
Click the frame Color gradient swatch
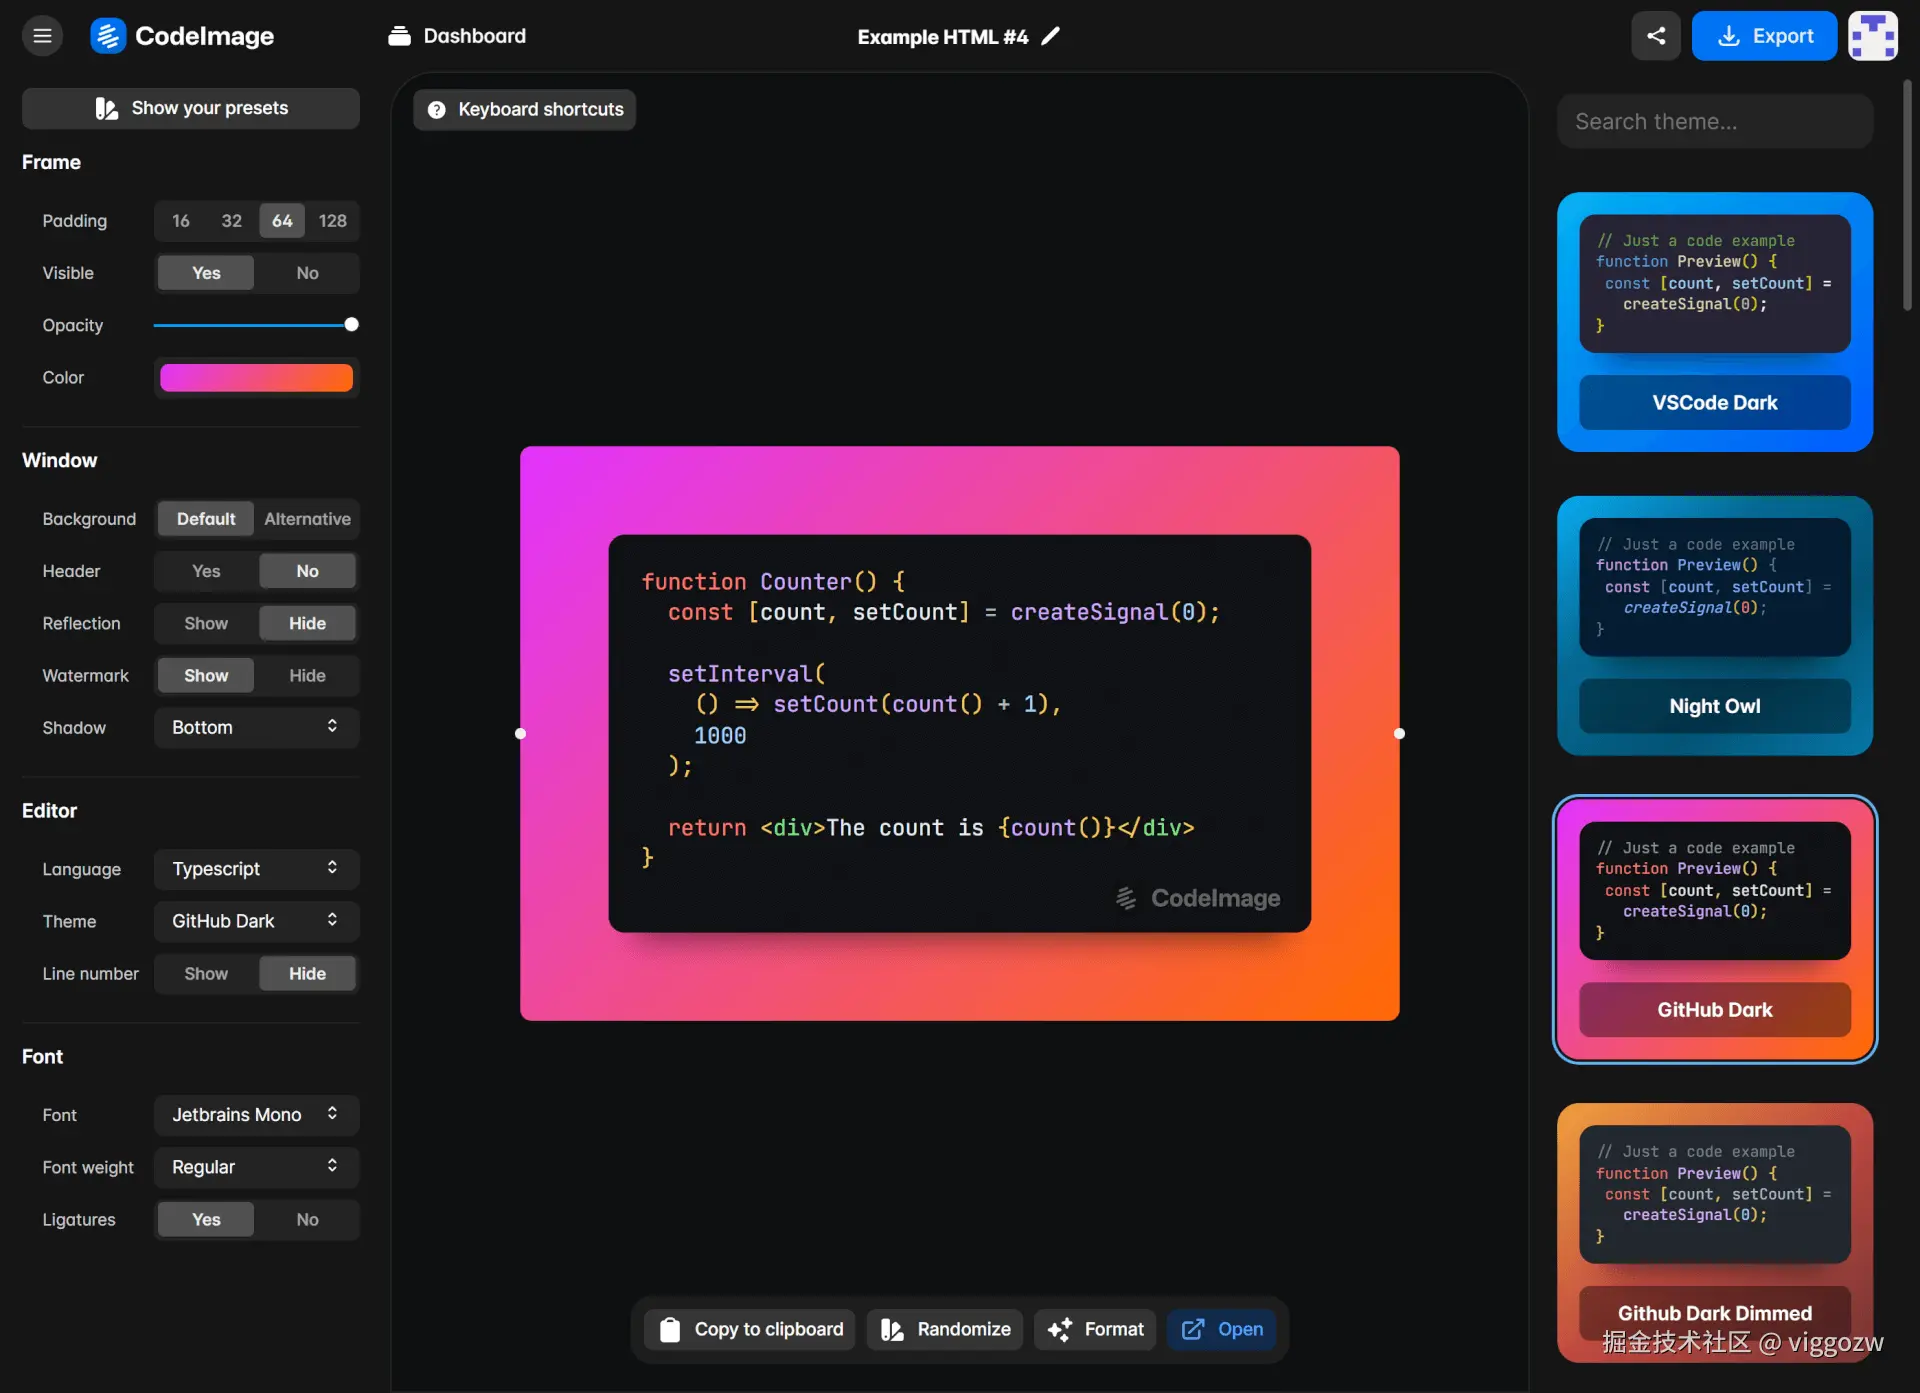[256, 377]
